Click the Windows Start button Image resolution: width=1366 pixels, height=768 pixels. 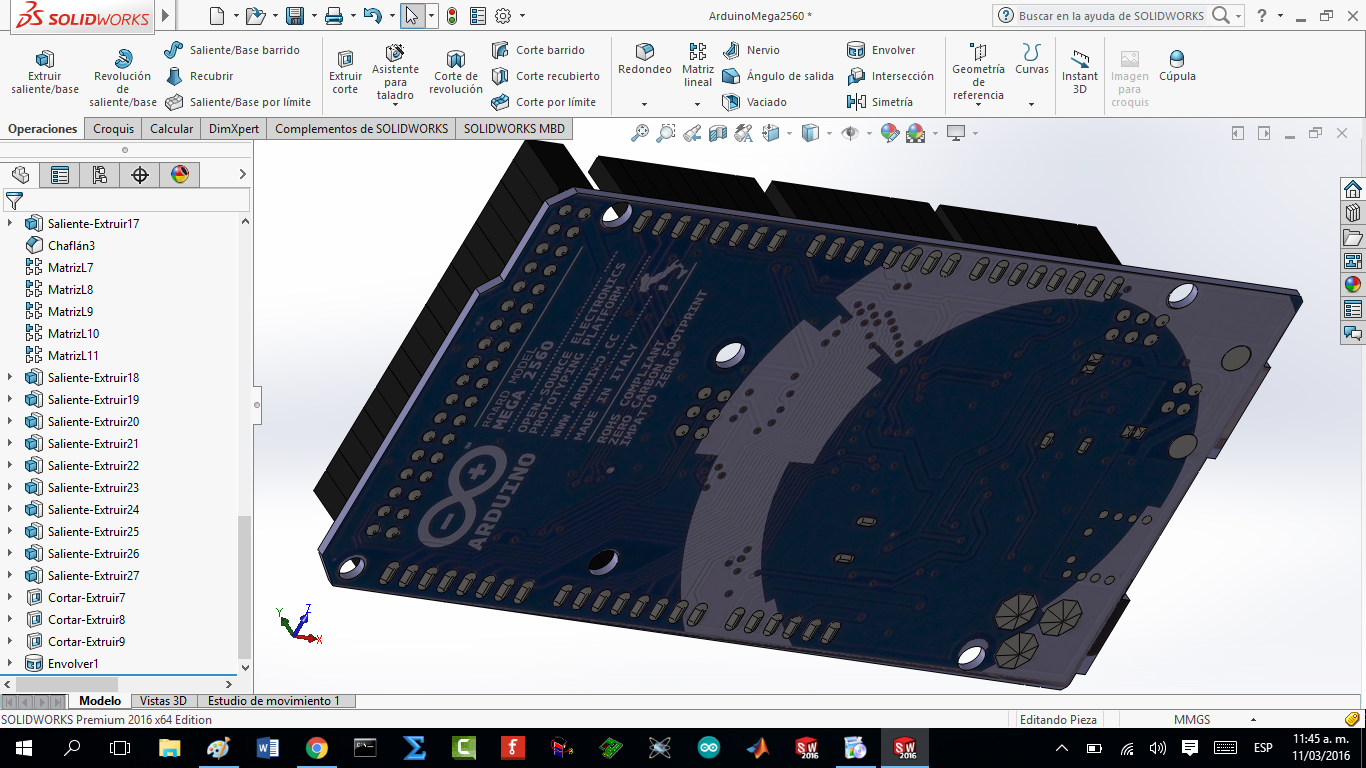(23, 747)
